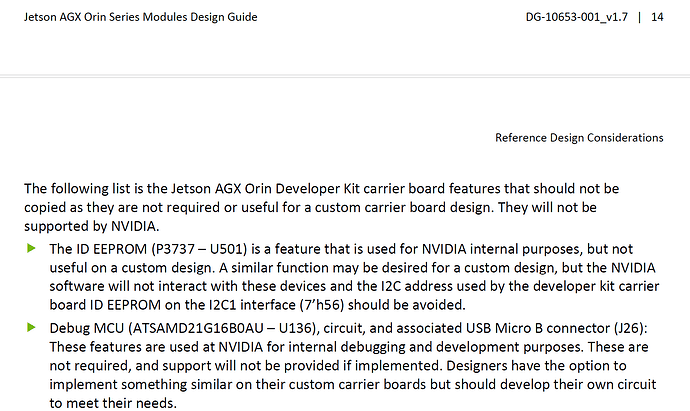The width and height of the screenshot is (690, 411).
Task: Click the Reference Design Considerations heading
Action: tap(579, 138)
